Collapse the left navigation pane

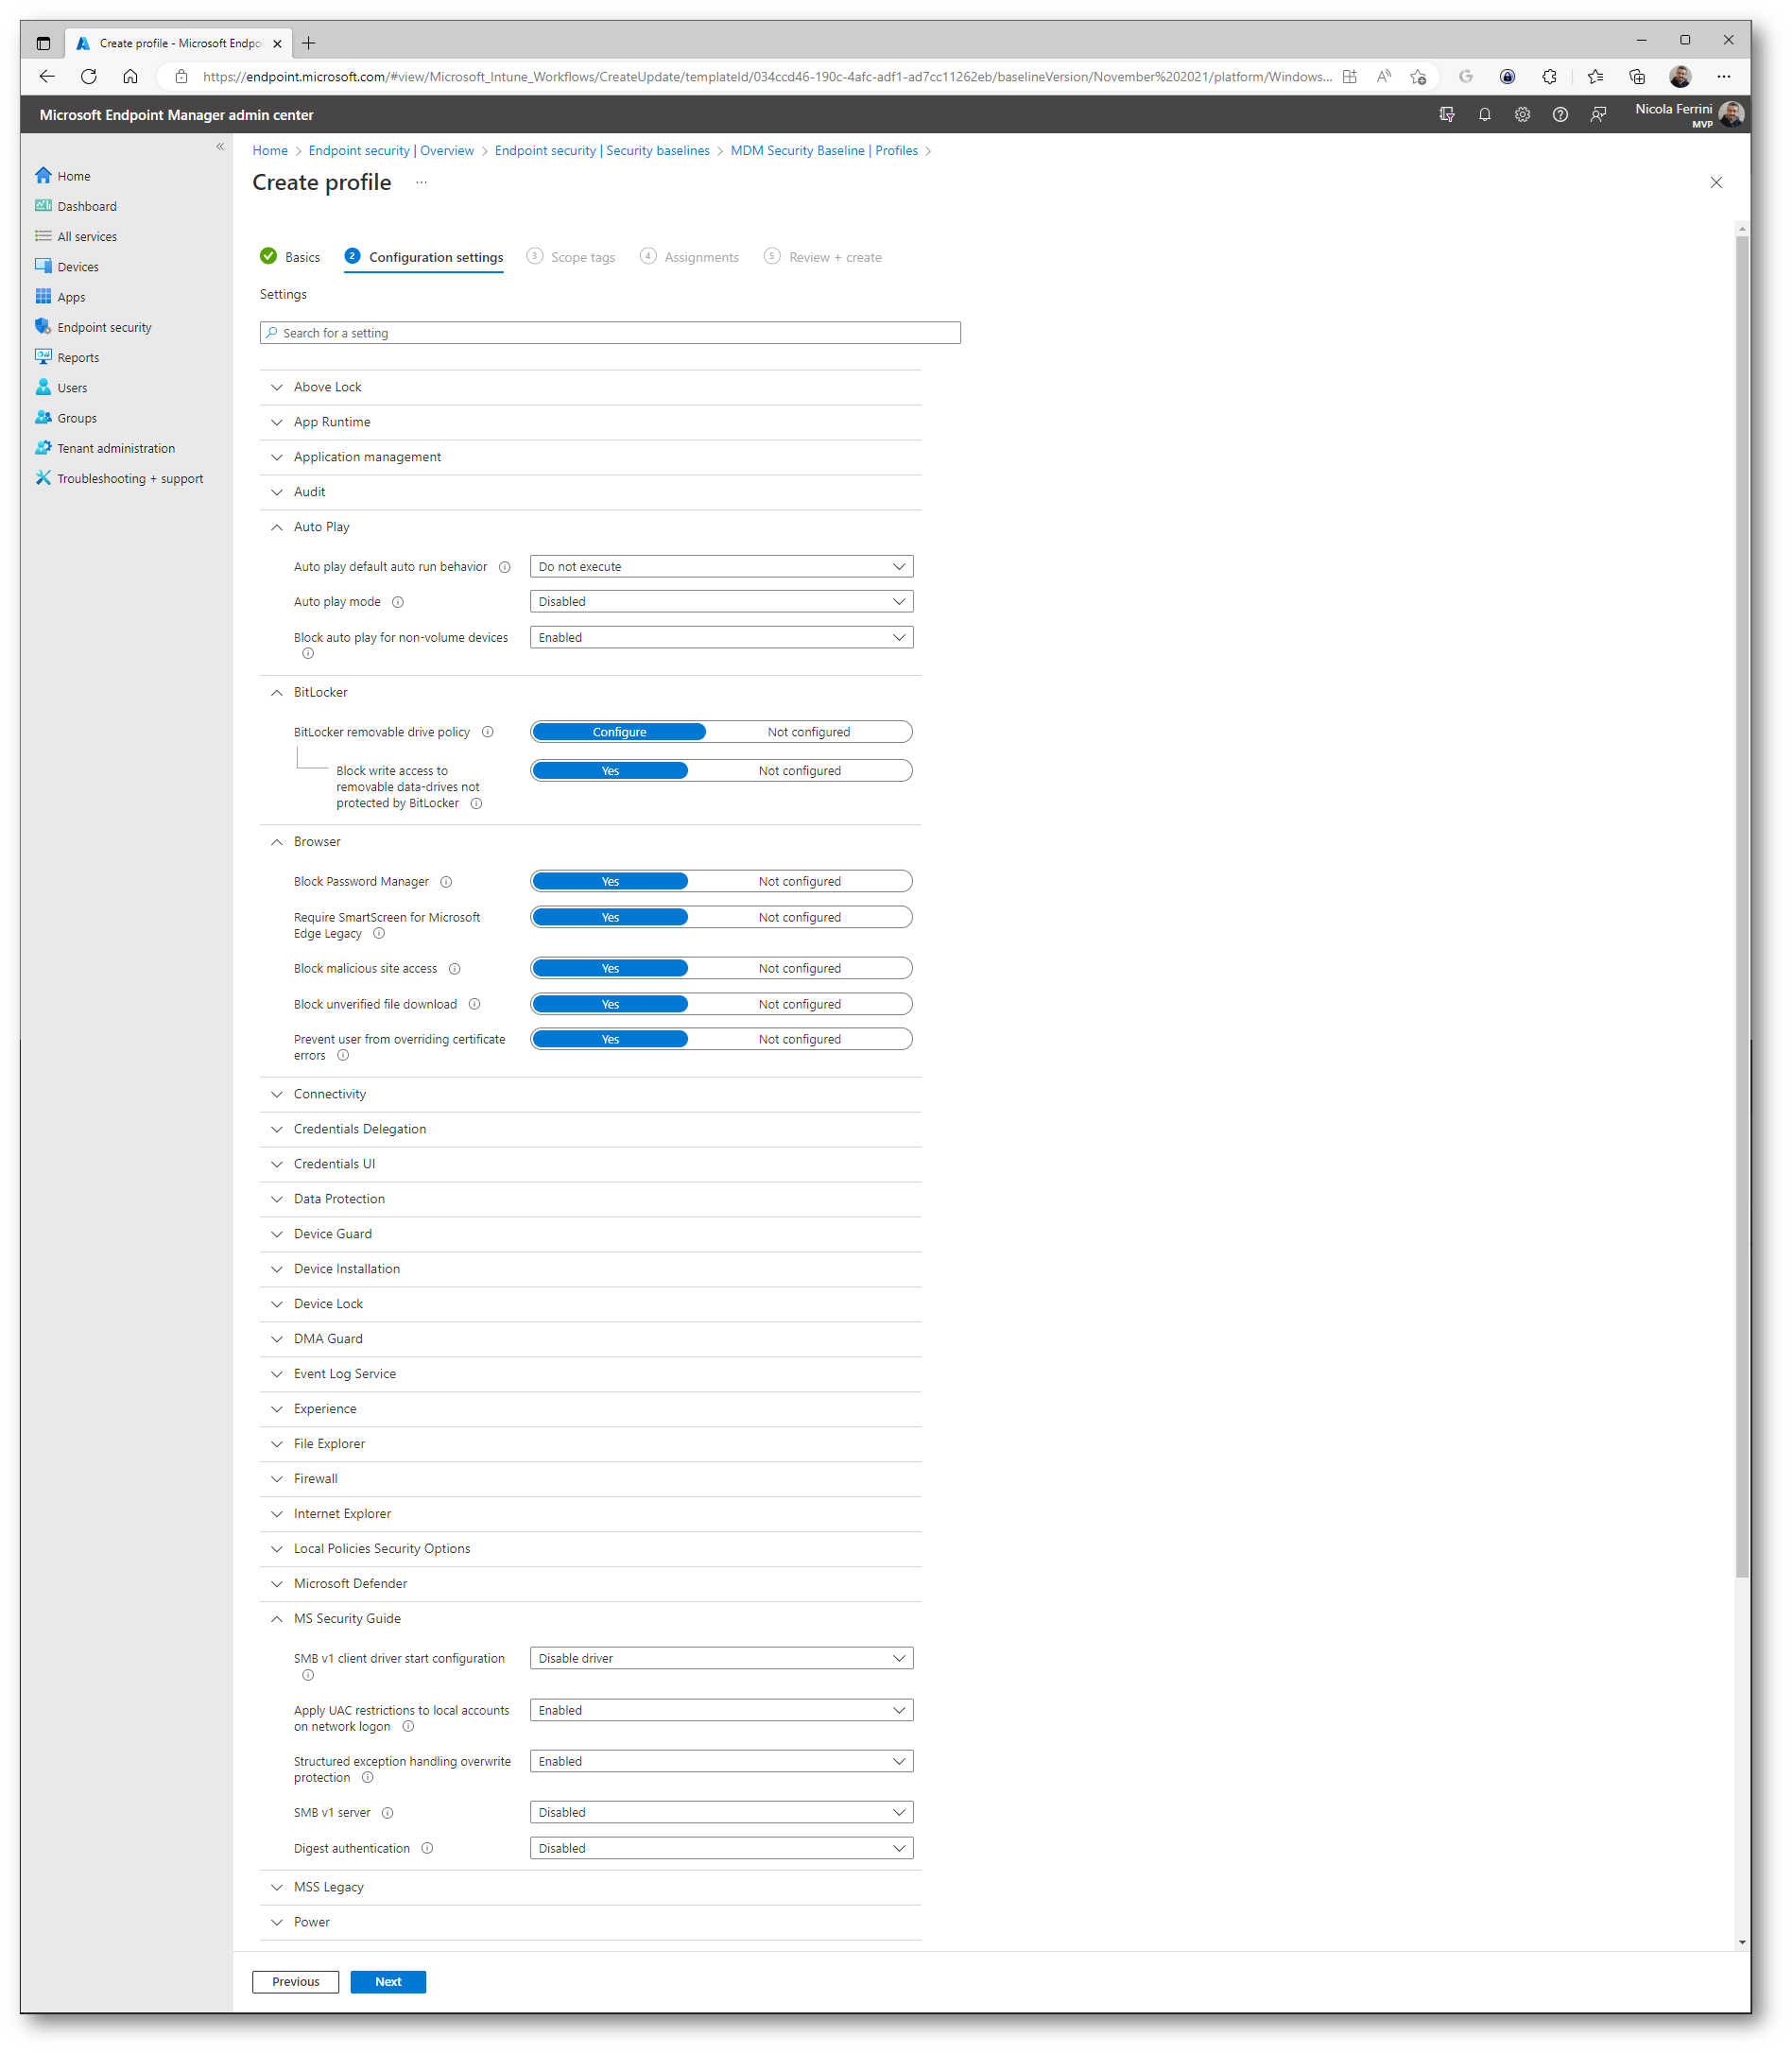220,147
